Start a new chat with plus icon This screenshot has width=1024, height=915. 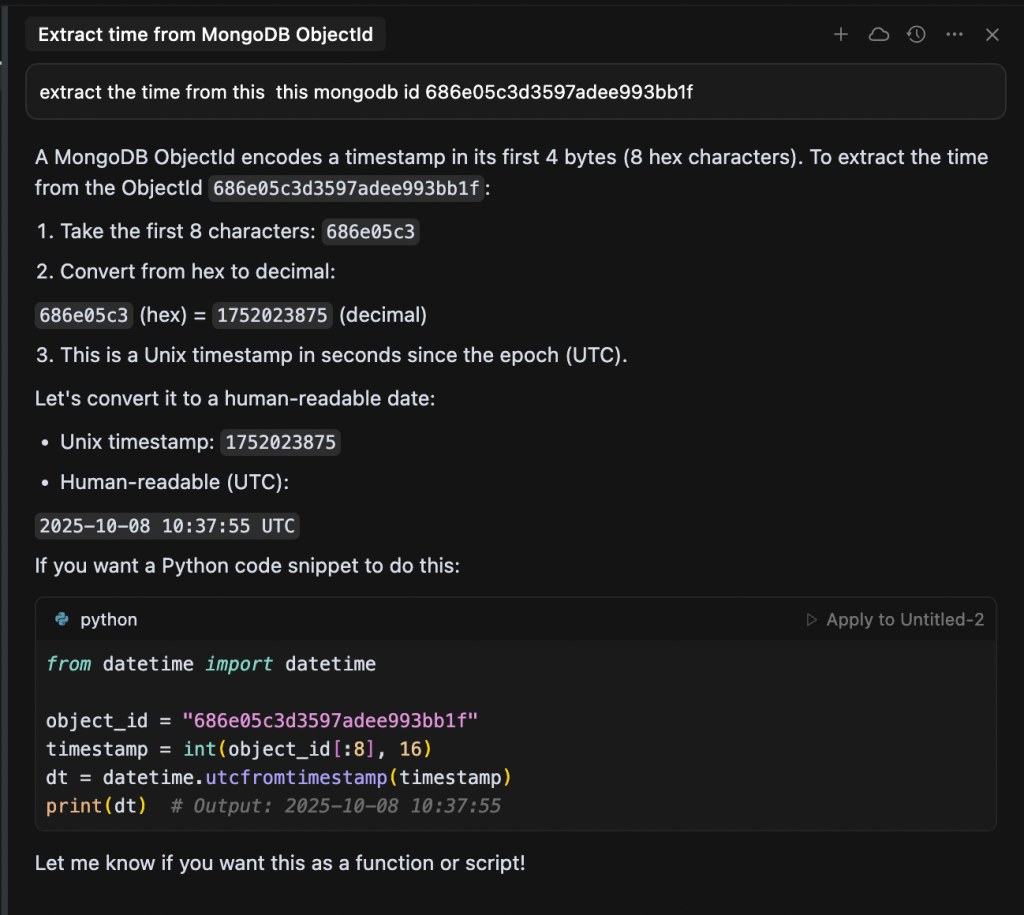click(x=841, y=35)
